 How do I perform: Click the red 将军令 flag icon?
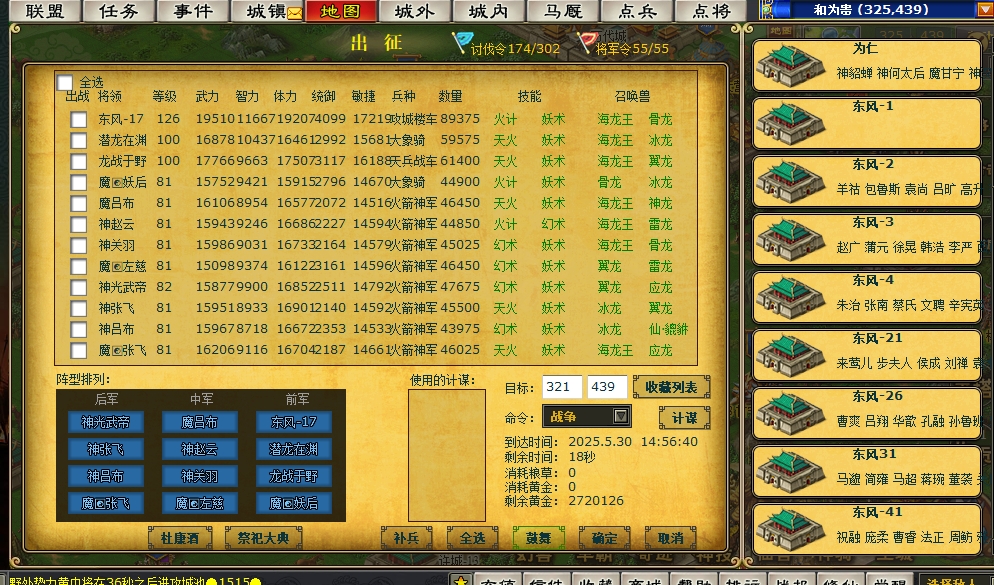click(x=586, y=42)
